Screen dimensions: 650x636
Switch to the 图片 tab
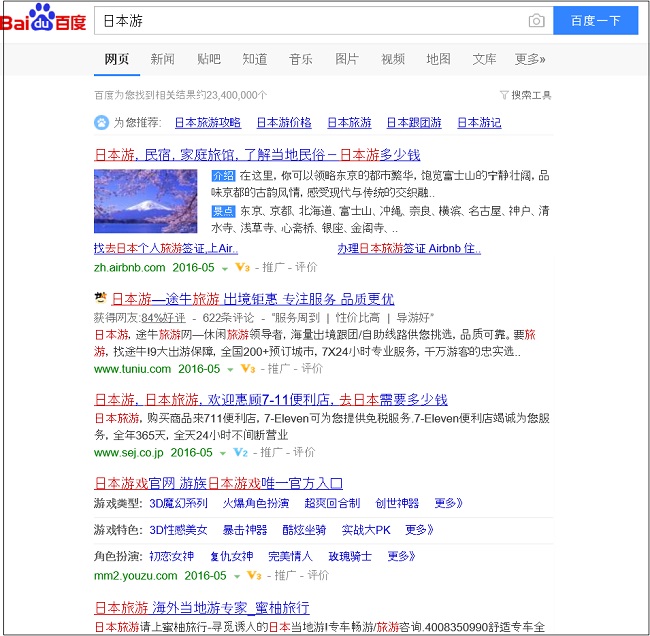coord(347,59)
